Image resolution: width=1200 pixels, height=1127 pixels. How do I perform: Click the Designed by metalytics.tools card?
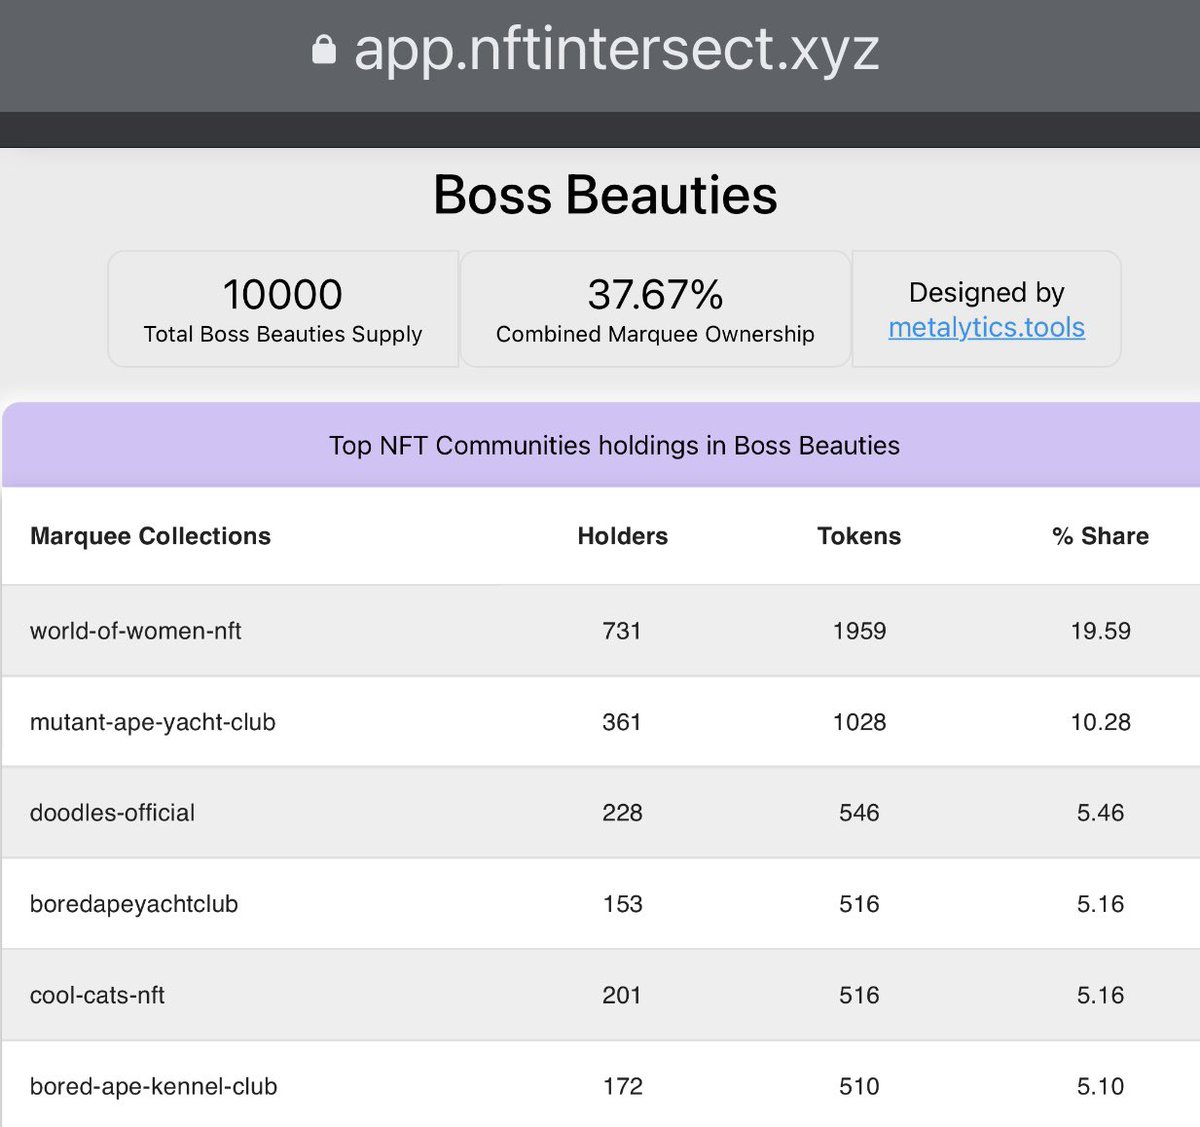click(x=987, y=308)
